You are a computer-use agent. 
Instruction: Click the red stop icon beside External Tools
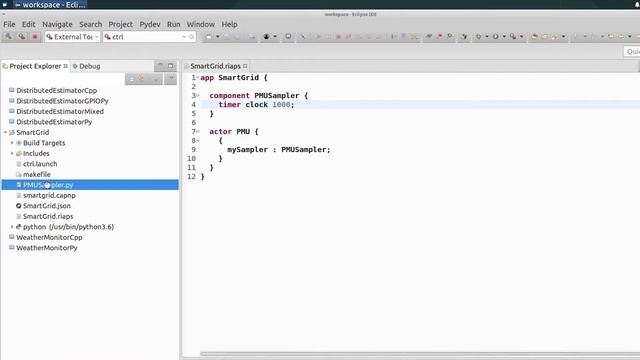pos(35,37)
